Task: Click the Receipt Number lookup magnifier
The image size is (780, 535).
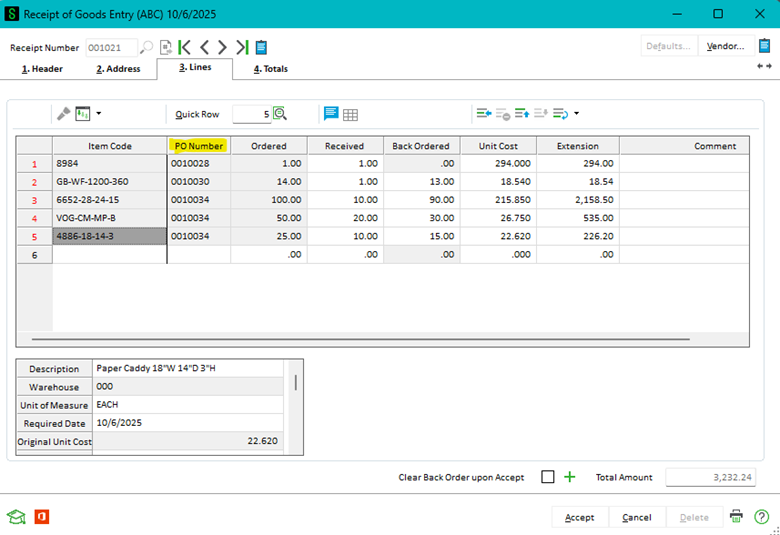Action: pyautogui.click(x=147, y=47)
